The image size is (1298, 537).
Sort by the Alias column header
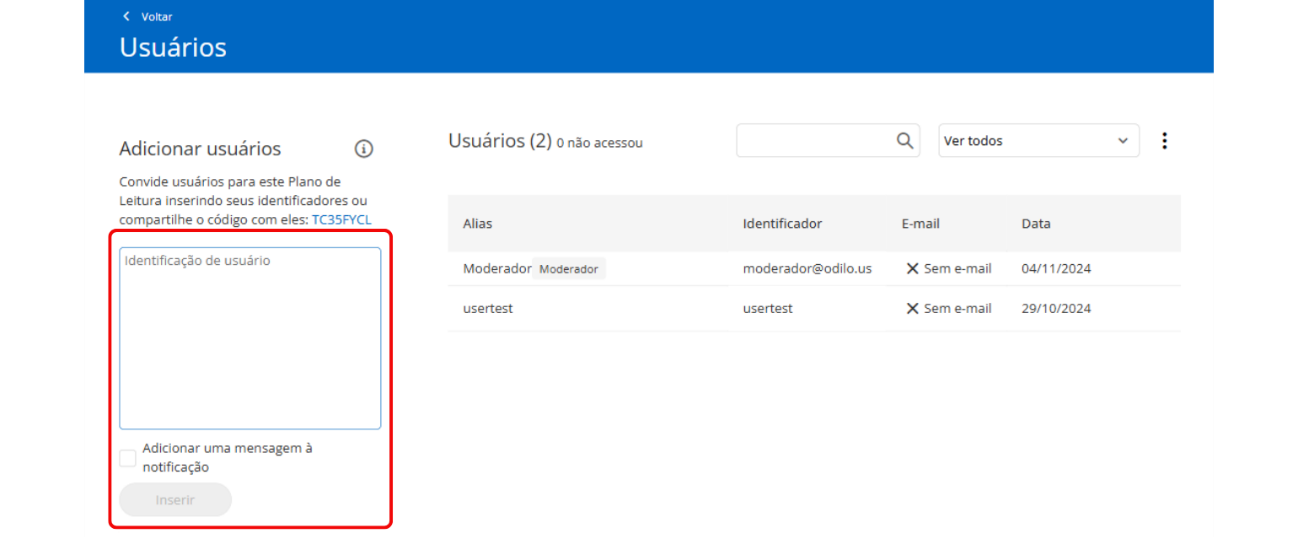[x=478, y=224]
